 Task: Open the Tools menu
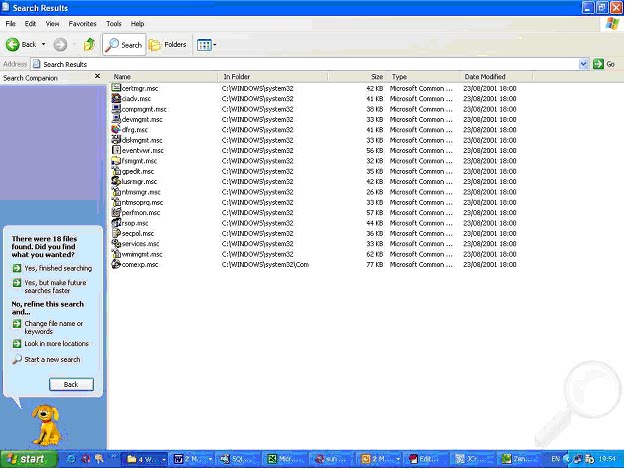click(x=114, y=24)
